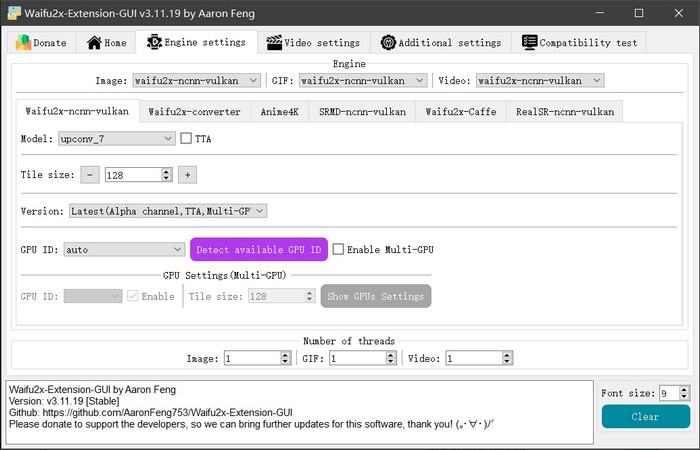Open the Version dropdown list
The height and width of the screenshot is (450, 700).
point(168,211)
